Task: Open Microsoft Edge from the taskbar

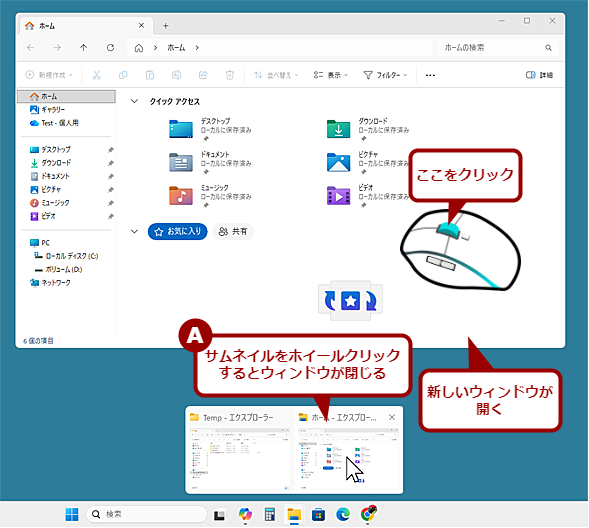Action: (343, 514)
